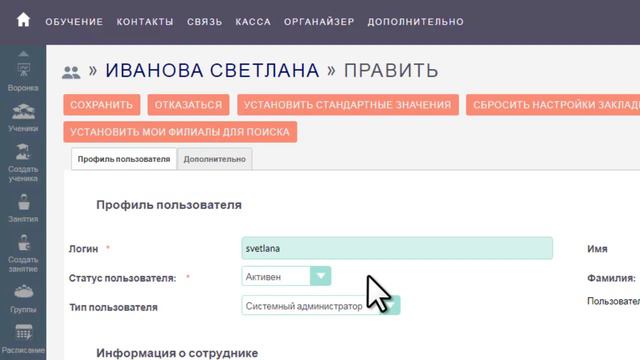Open the Иванова Светлана breadcrumb link

212,70
